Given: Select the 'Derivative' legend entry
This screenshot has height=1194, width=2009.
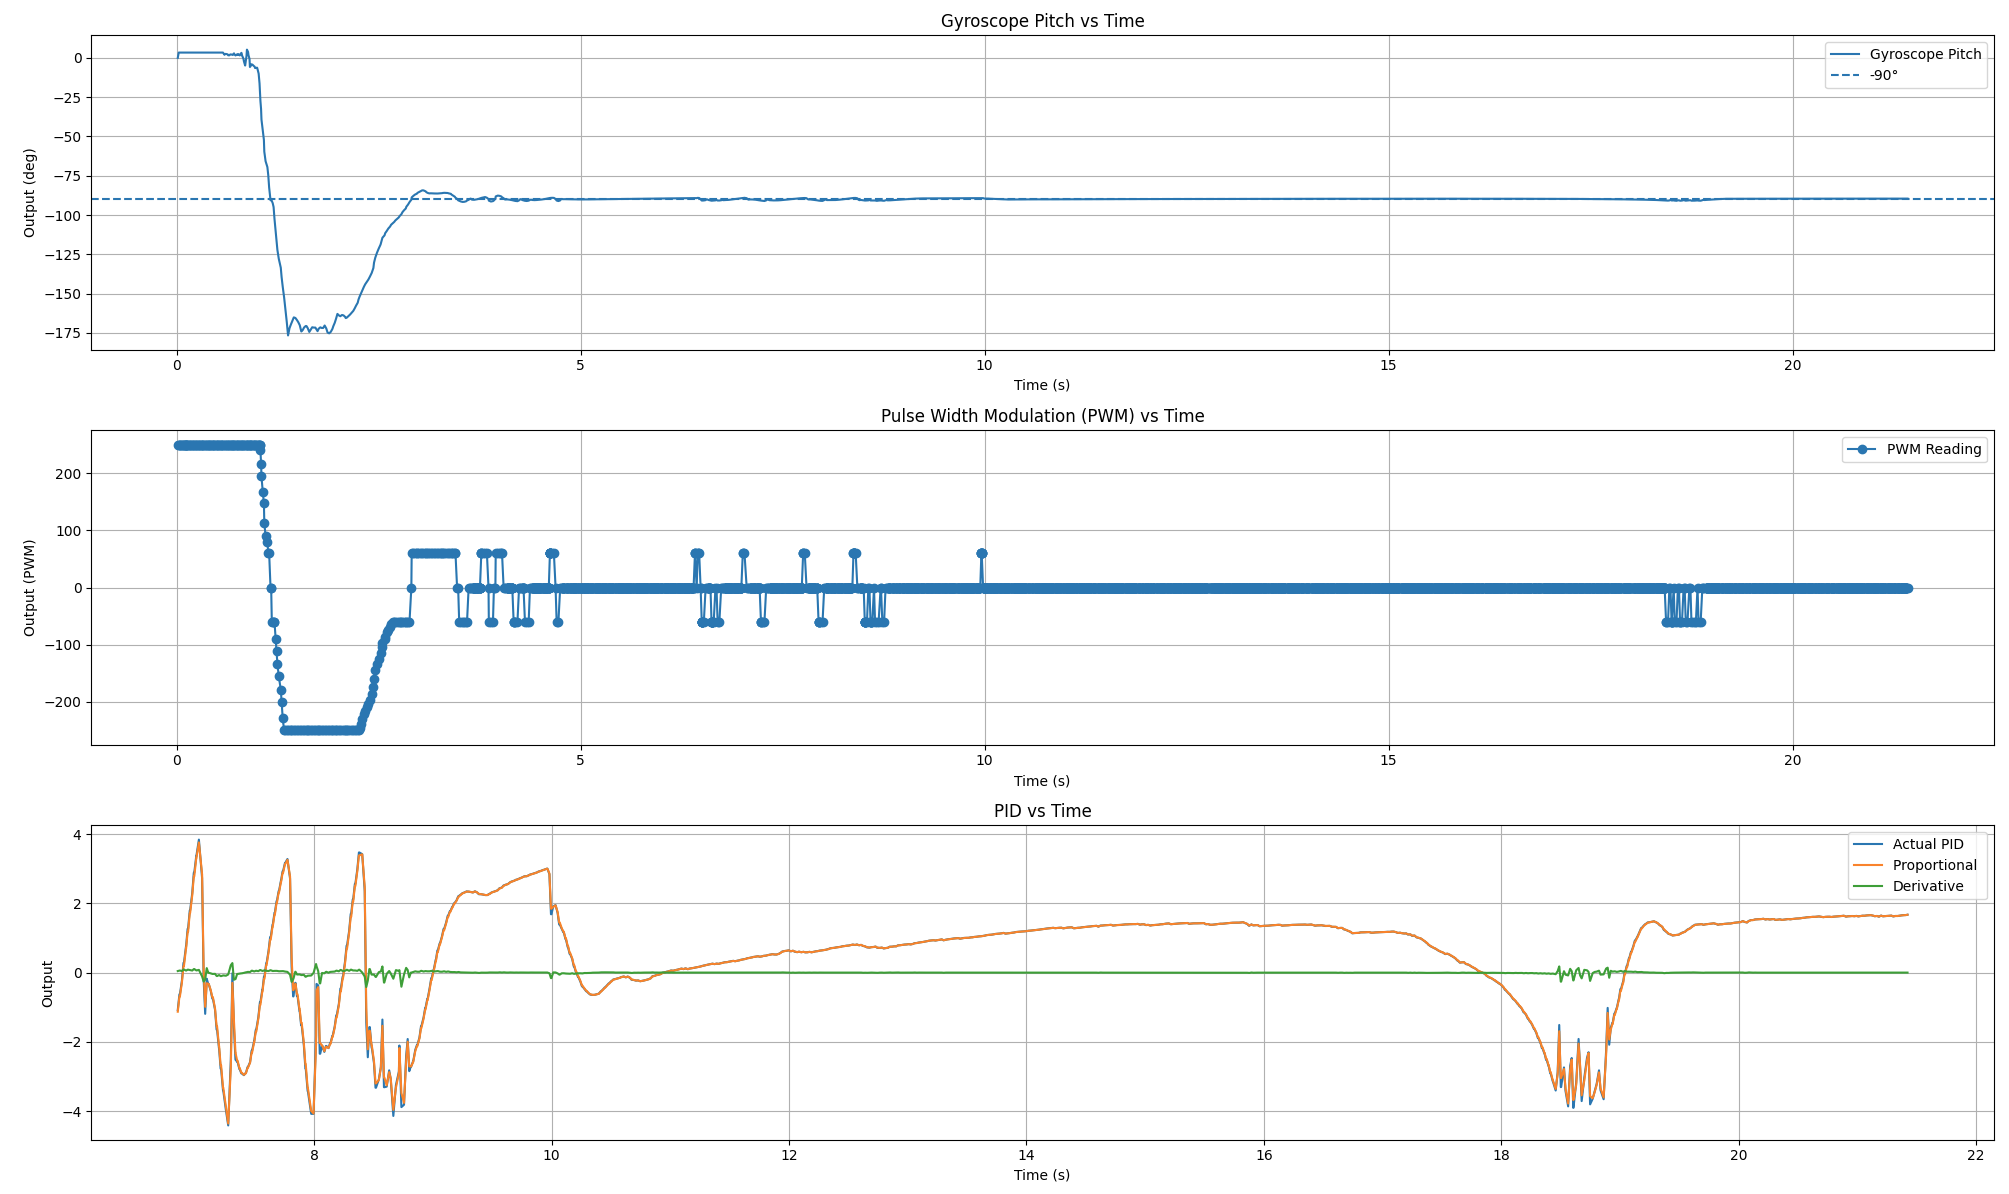Looking at the screenshot, I should coord(1908,886).
